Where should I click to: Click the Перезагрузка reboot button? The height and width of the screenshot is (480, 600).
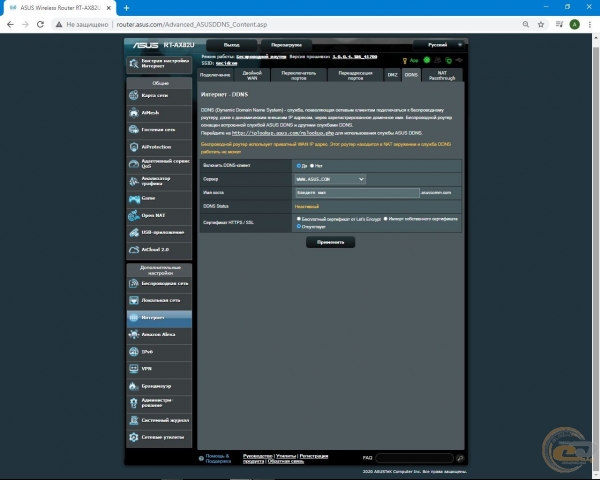[286, 45]
